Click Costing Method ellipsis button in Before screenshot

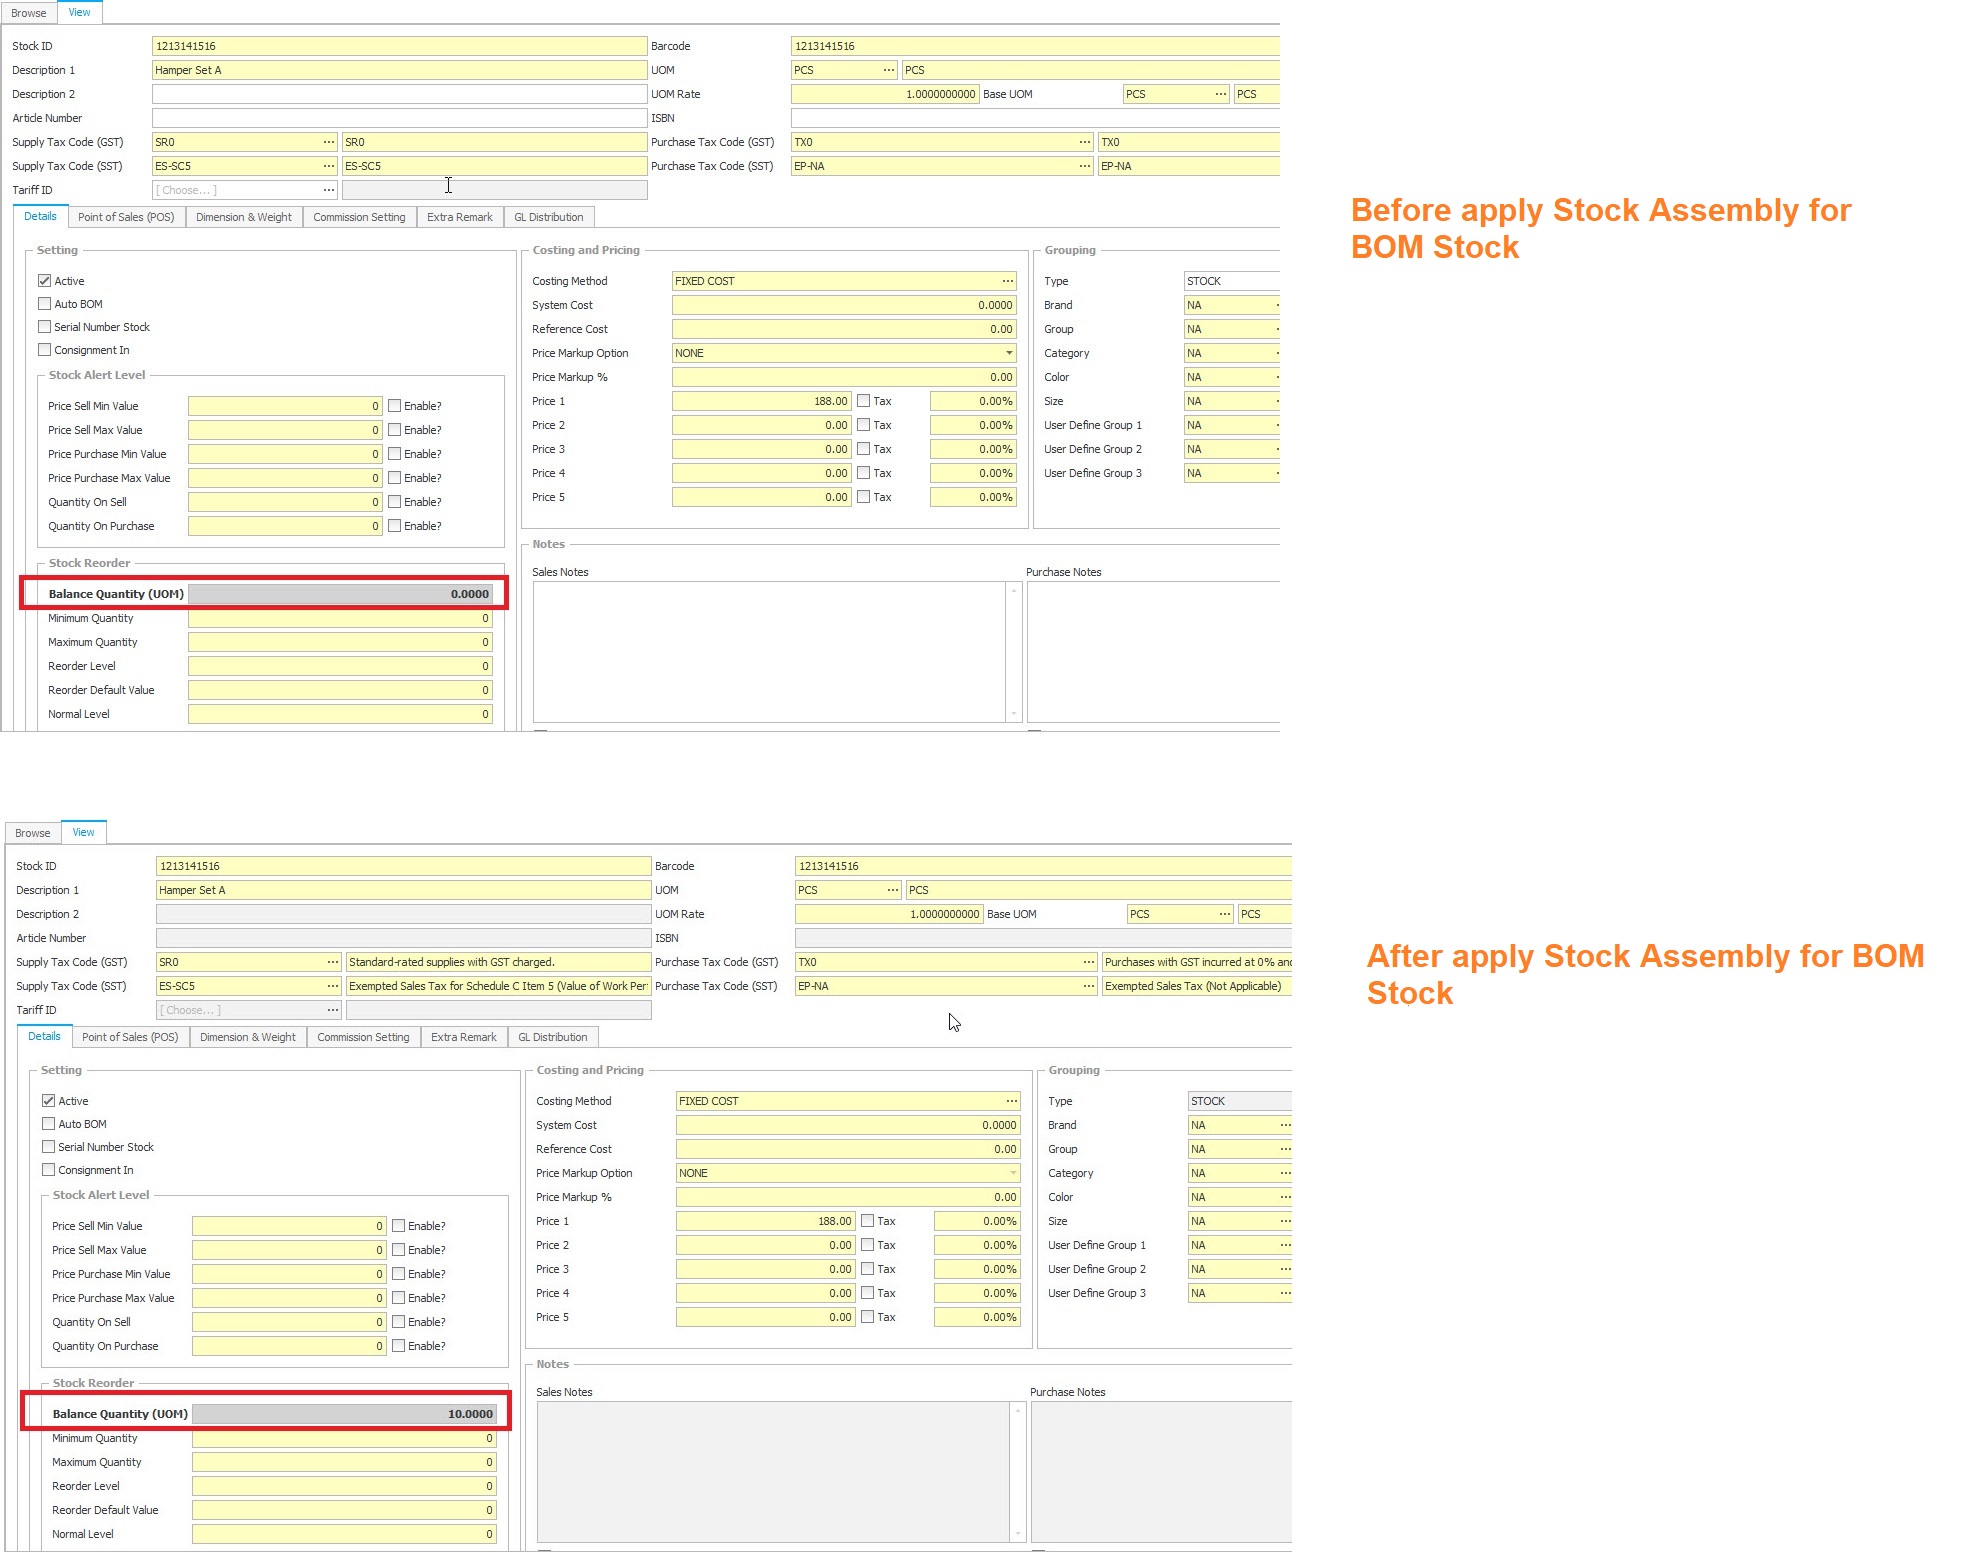coord(1008,281)
